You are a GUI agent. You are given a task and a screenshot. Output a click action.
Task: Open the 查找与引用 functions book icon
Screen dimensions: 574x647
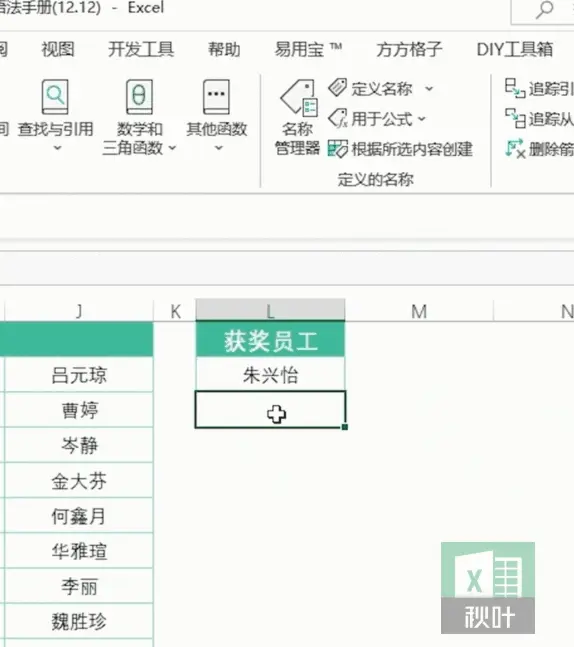click(55, 97)
